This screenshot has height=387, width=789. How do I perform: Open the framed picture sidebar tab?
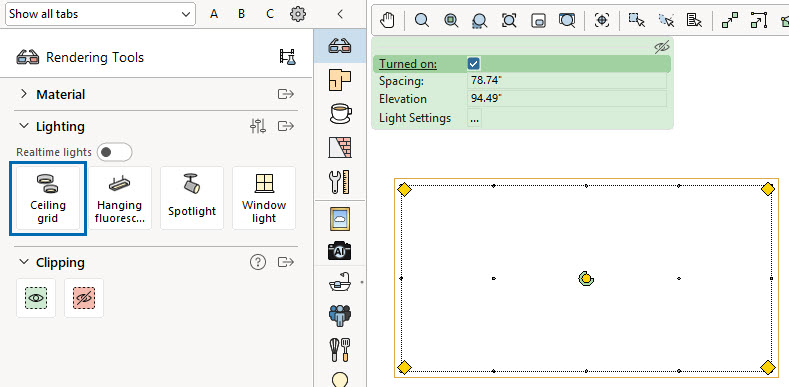[340, 218]
